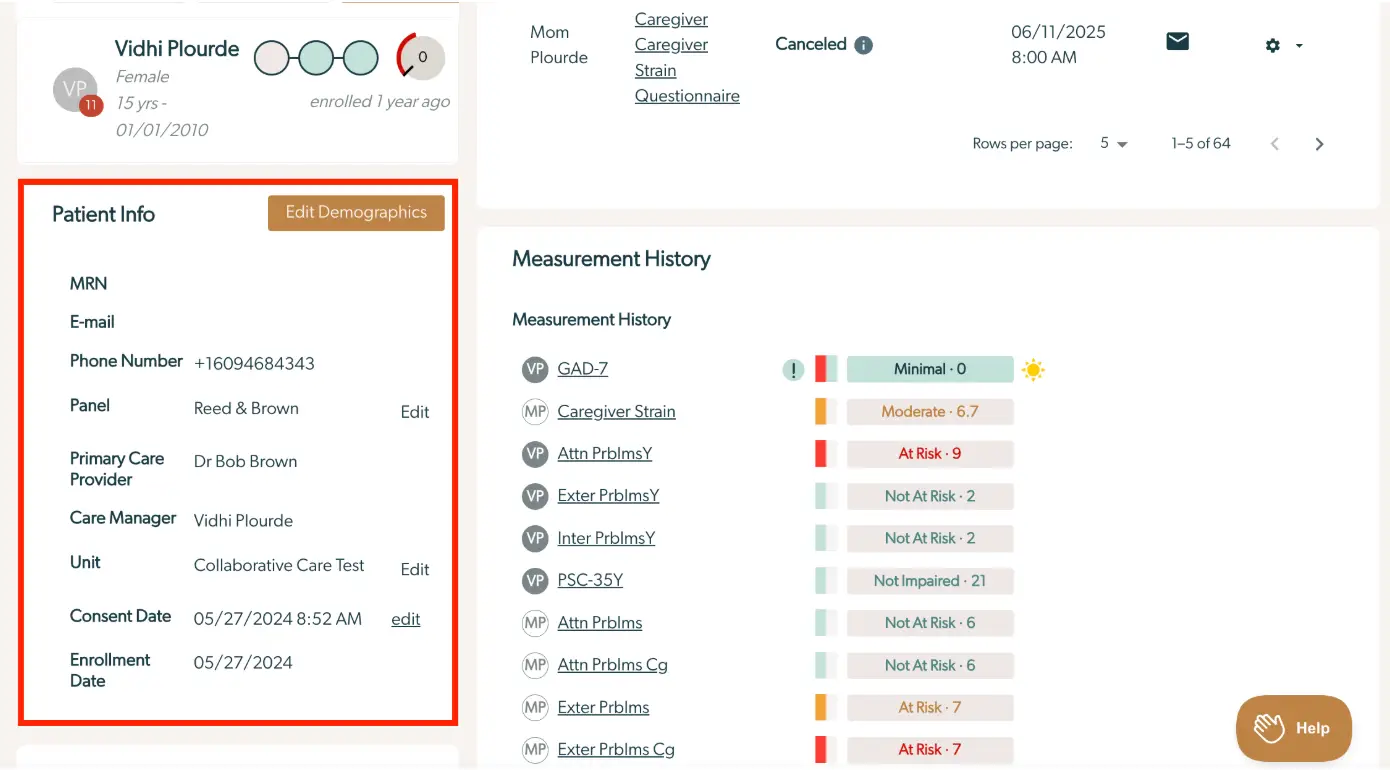This screenshot has height=770, width=1390.
Task: Click the score gauge showing 0
Action: [x=419, y=57]
